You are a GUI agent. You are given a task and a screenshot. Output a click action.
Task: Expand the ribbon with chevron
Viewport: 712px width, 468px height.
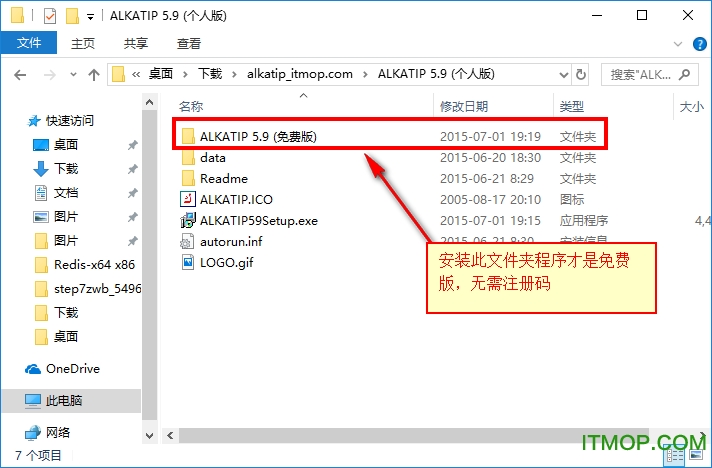678,44
